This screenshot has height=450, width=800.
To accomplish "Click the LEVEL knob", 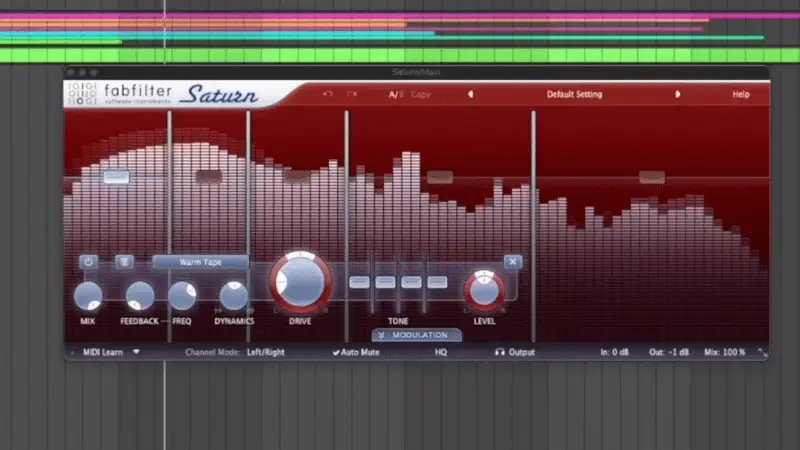I will [x=484, y=290].
